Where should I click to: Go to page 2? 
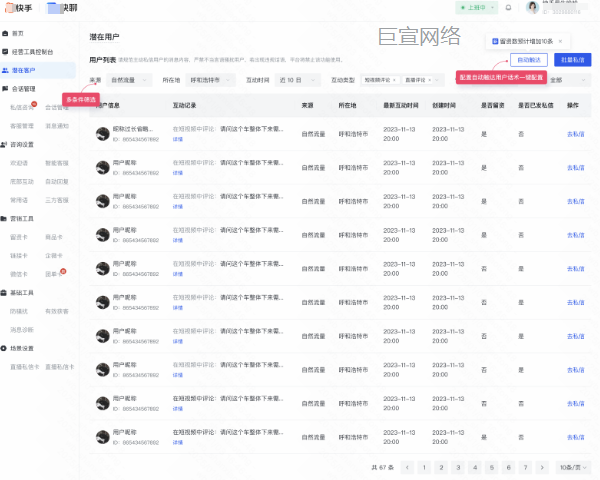pyautogui.click(x=441, y=467)
